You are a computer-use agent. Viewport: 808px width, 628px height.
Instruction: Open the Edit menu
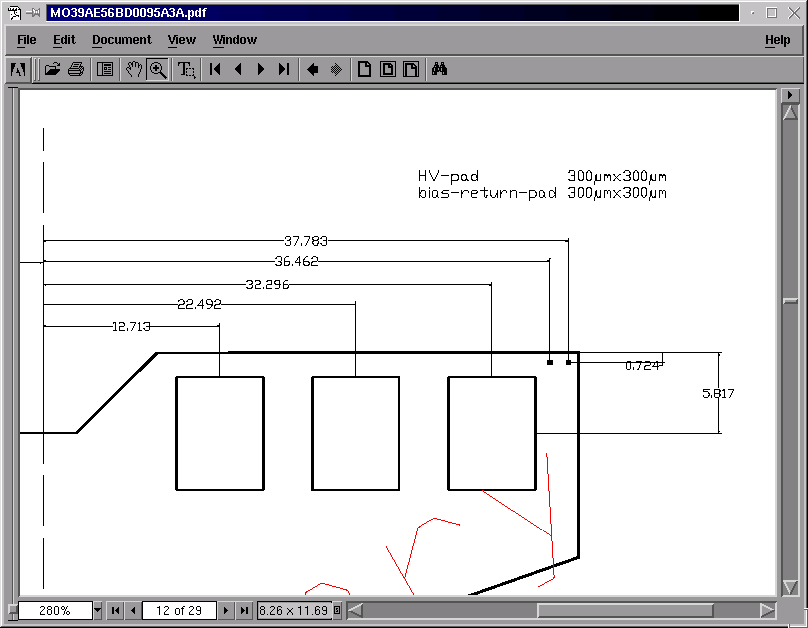click(64, 40)
